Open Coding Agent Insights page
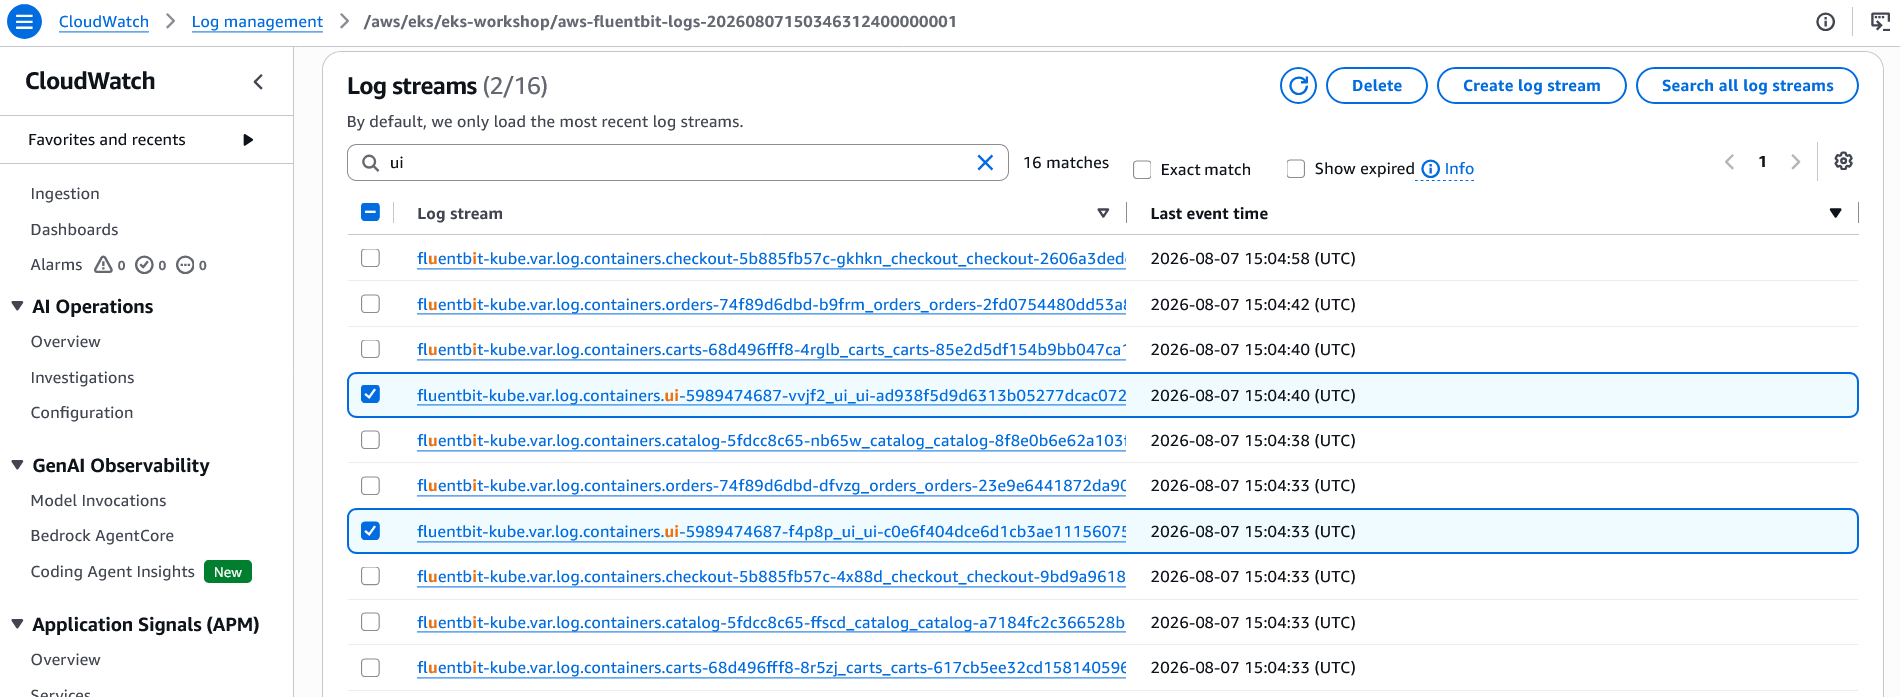This screenshot has width=1901, height=697. click(113, 572)
